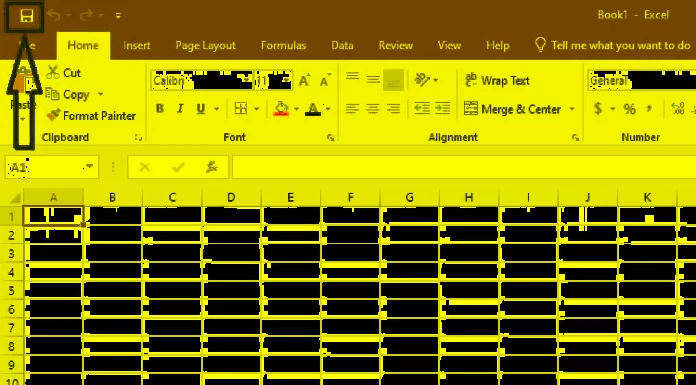Apply Percent Style icon
Image resolution: width=696 pixels, height=385 pixels.
click(x=629, y=109)
